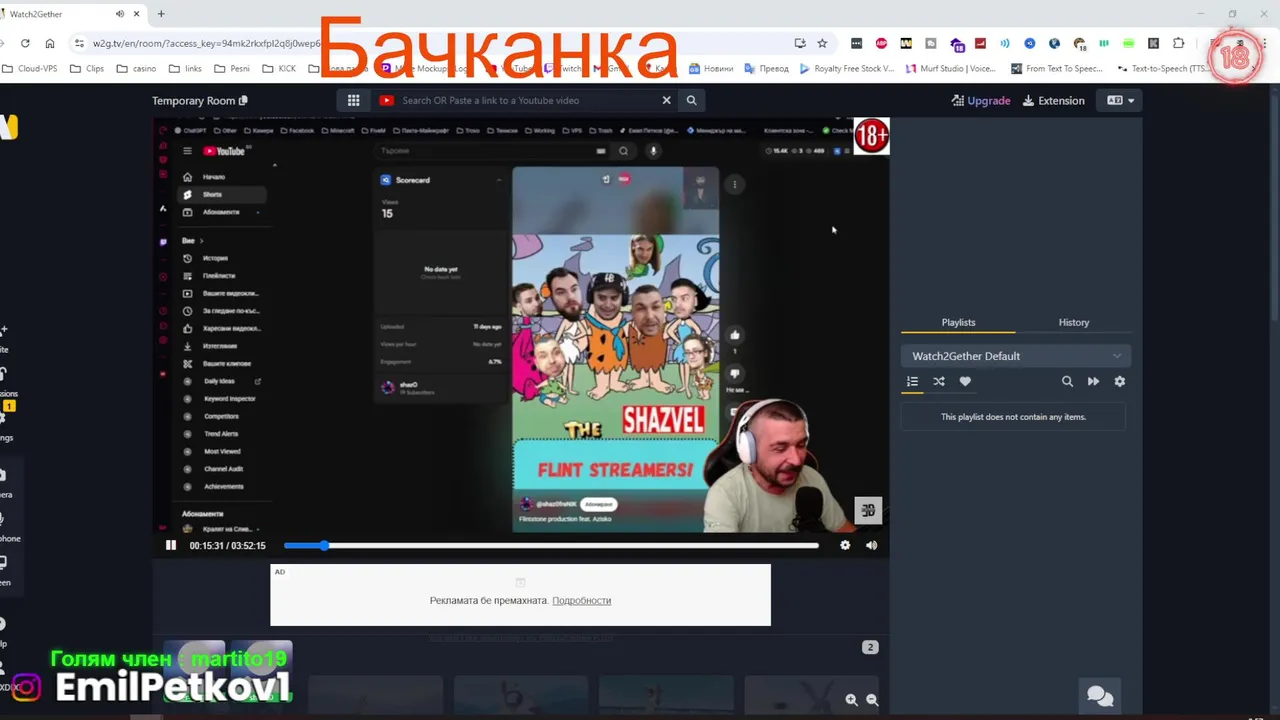This screenshot has width=1280, height=720.
Task: Open the browser extensions puzzle menu
Action: click(1178, 43)
